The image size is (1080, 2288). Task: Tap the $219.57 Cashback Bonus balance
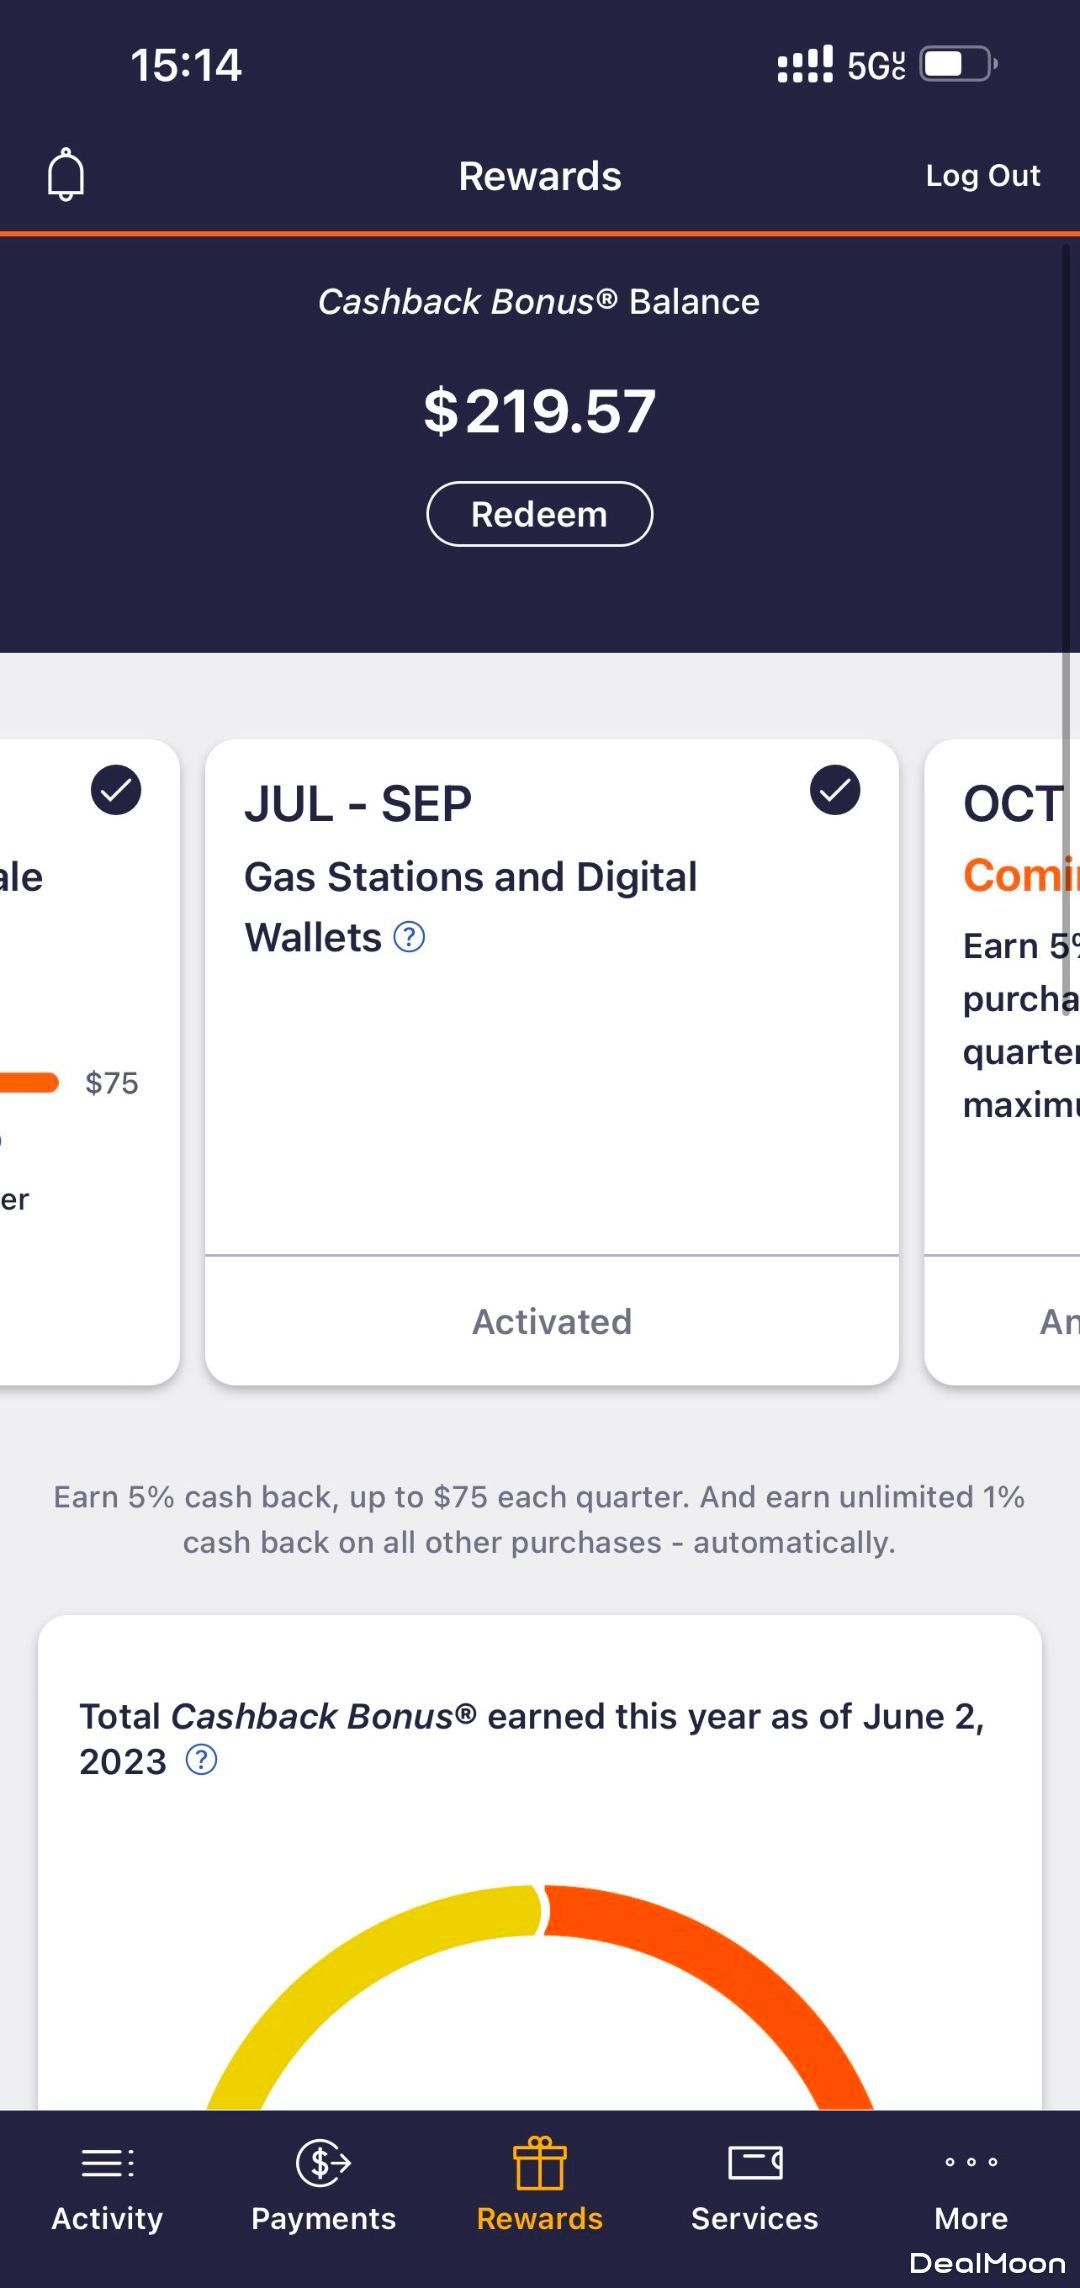pyautogui.click(x=540, y=411)
